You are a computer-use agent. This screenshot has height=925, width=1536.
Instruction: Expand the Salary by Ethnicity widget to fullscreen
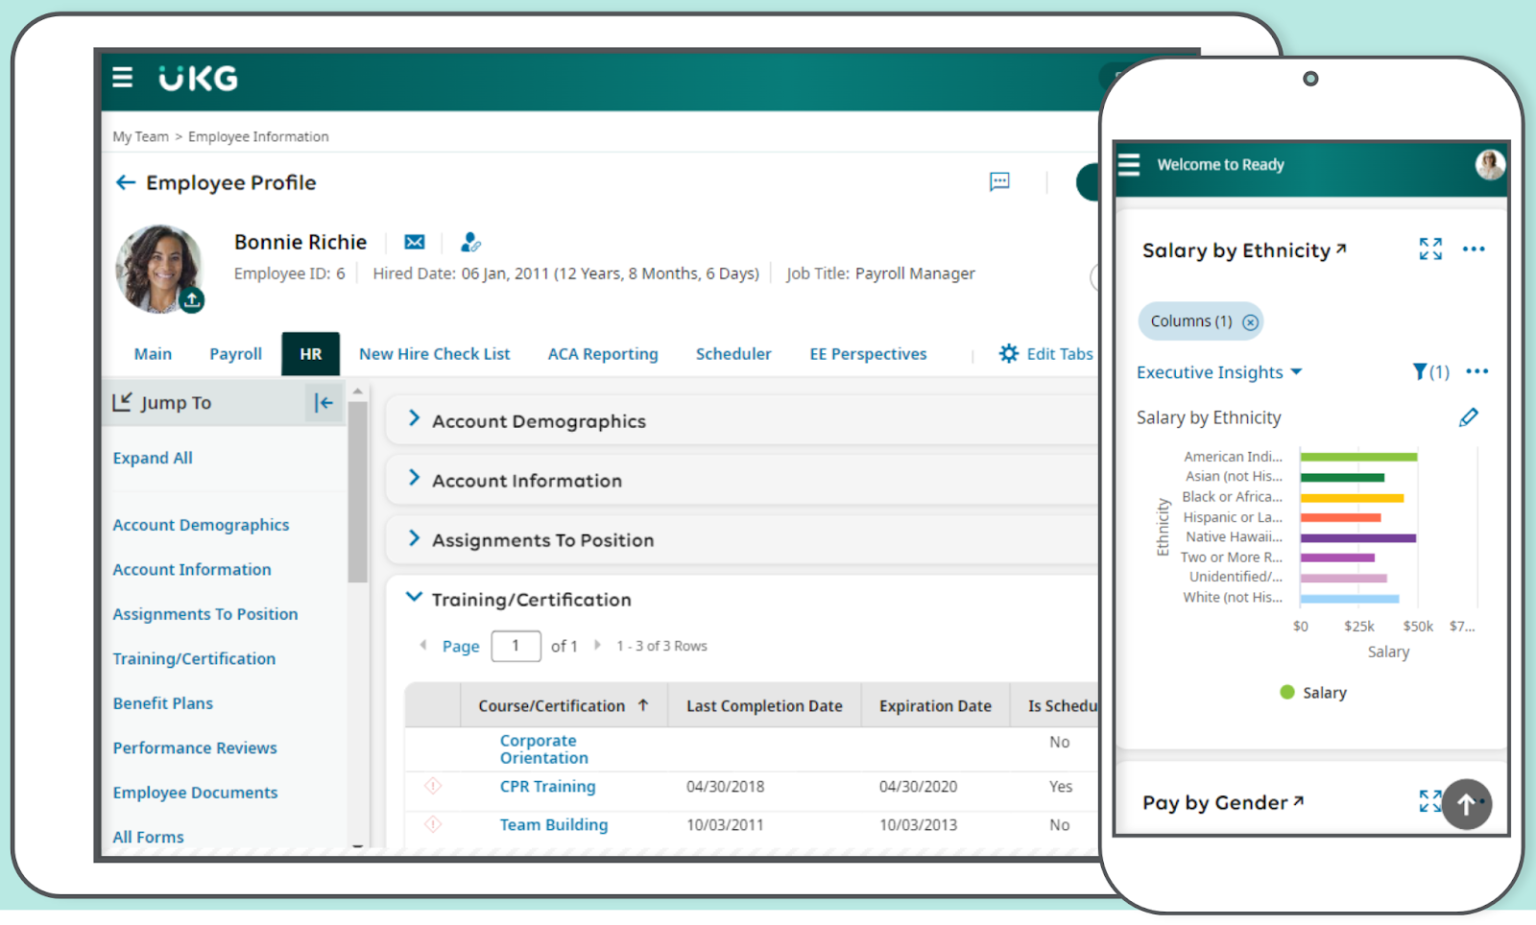click(x=1430, y=249)
